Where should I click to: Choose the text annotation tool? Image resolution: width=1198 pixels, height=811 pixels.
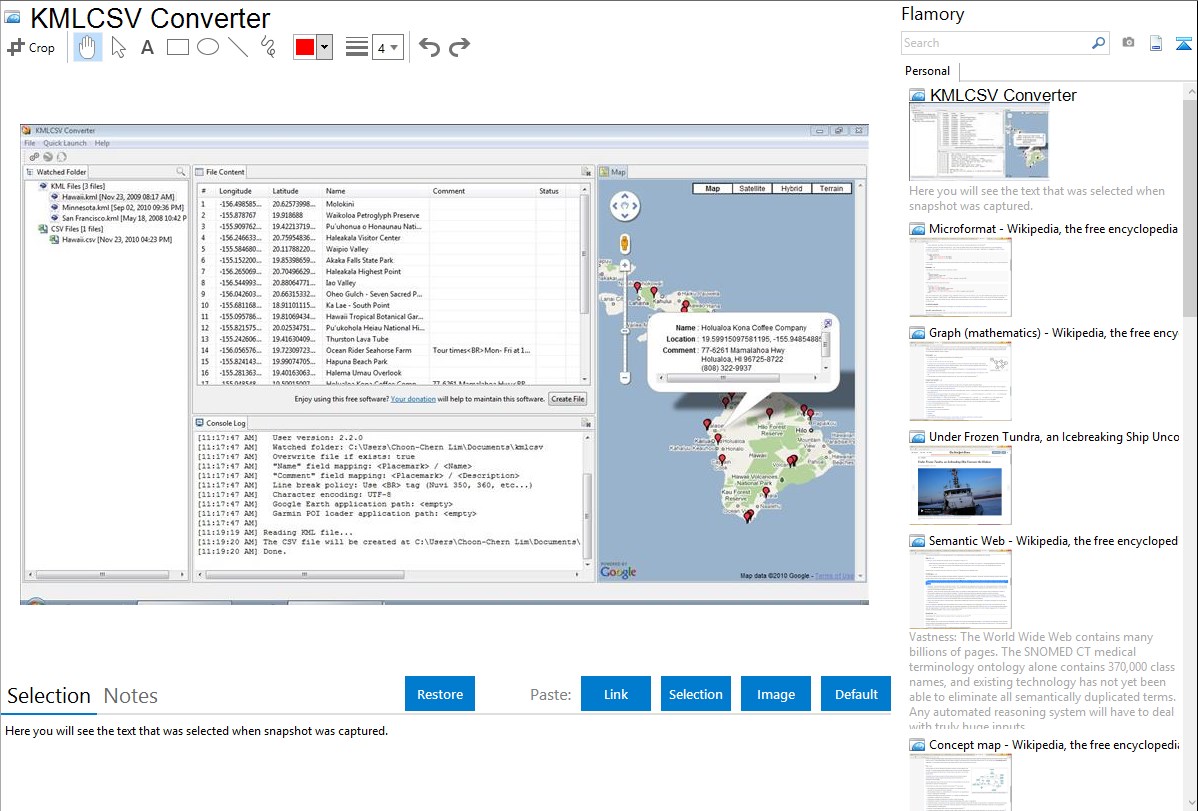click(147, 47)
